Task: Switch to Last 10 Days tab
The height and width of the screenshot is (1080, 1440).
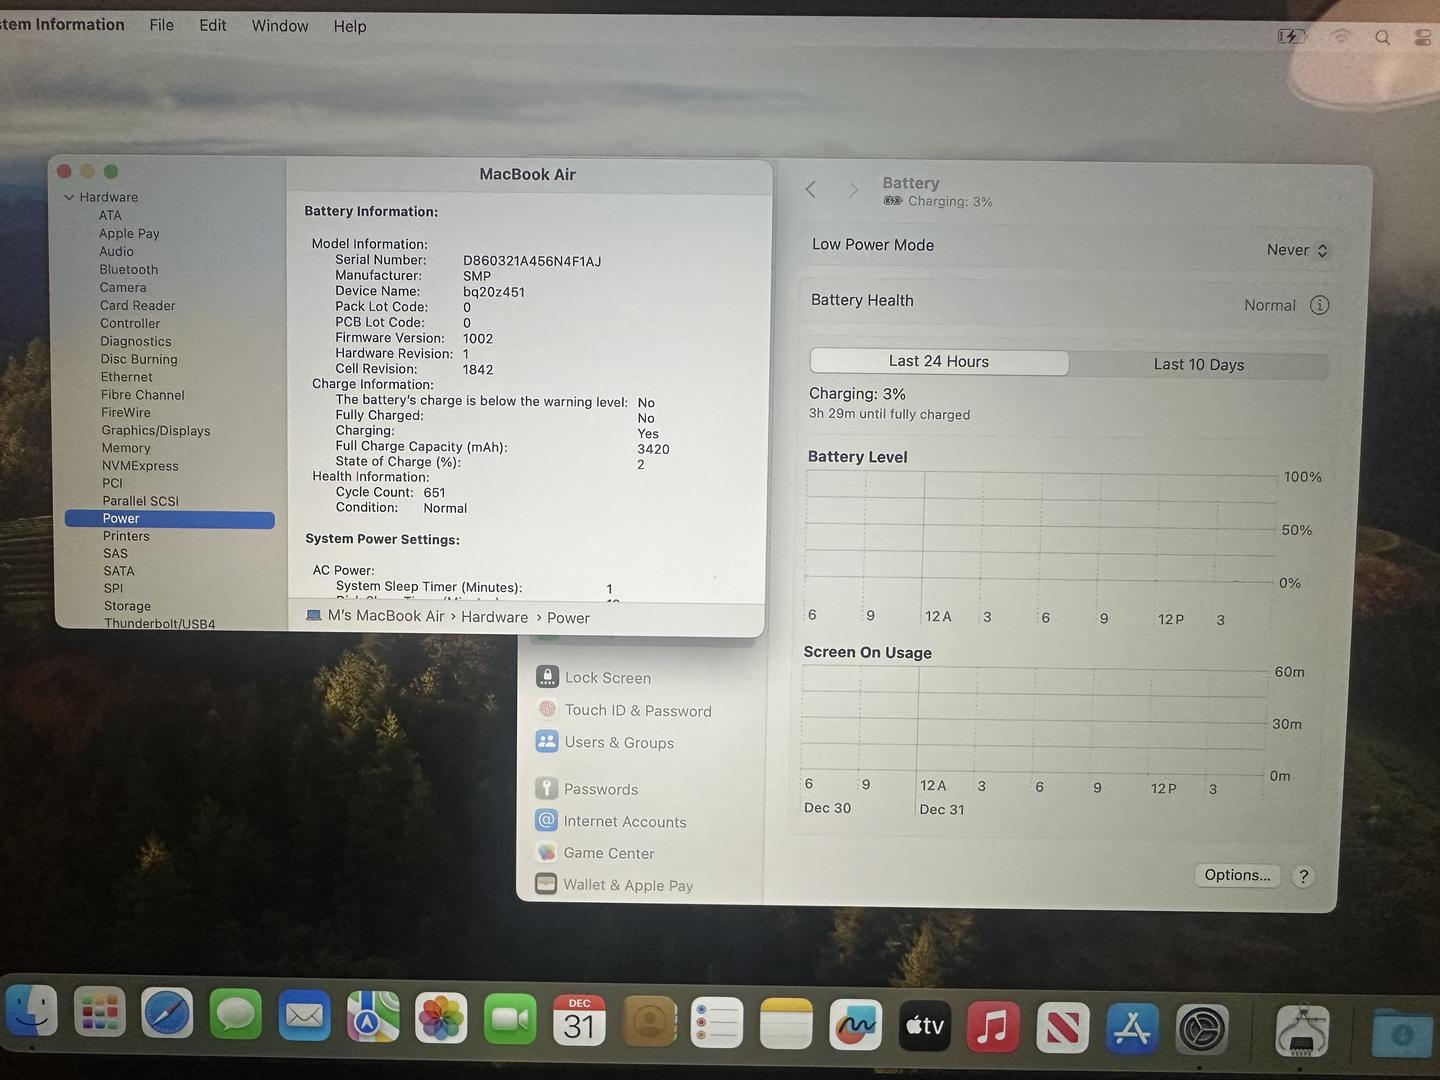Action: click(1198, 364)
